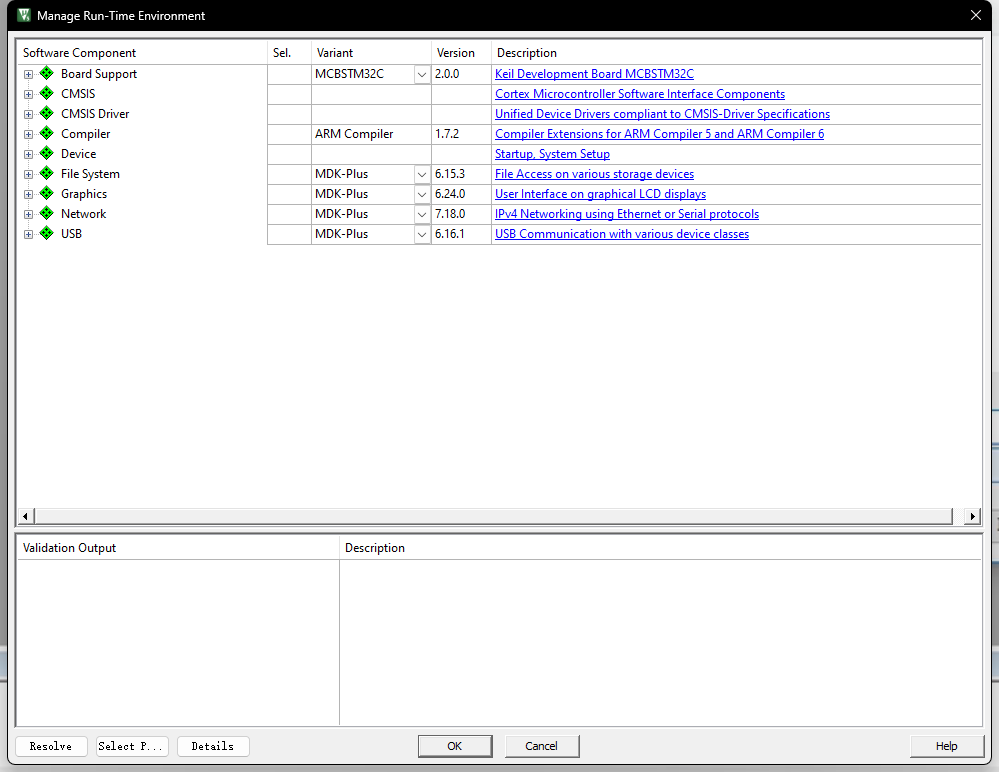
Task: Click the ARM Compiler variant cell
Action: [371, 134]
